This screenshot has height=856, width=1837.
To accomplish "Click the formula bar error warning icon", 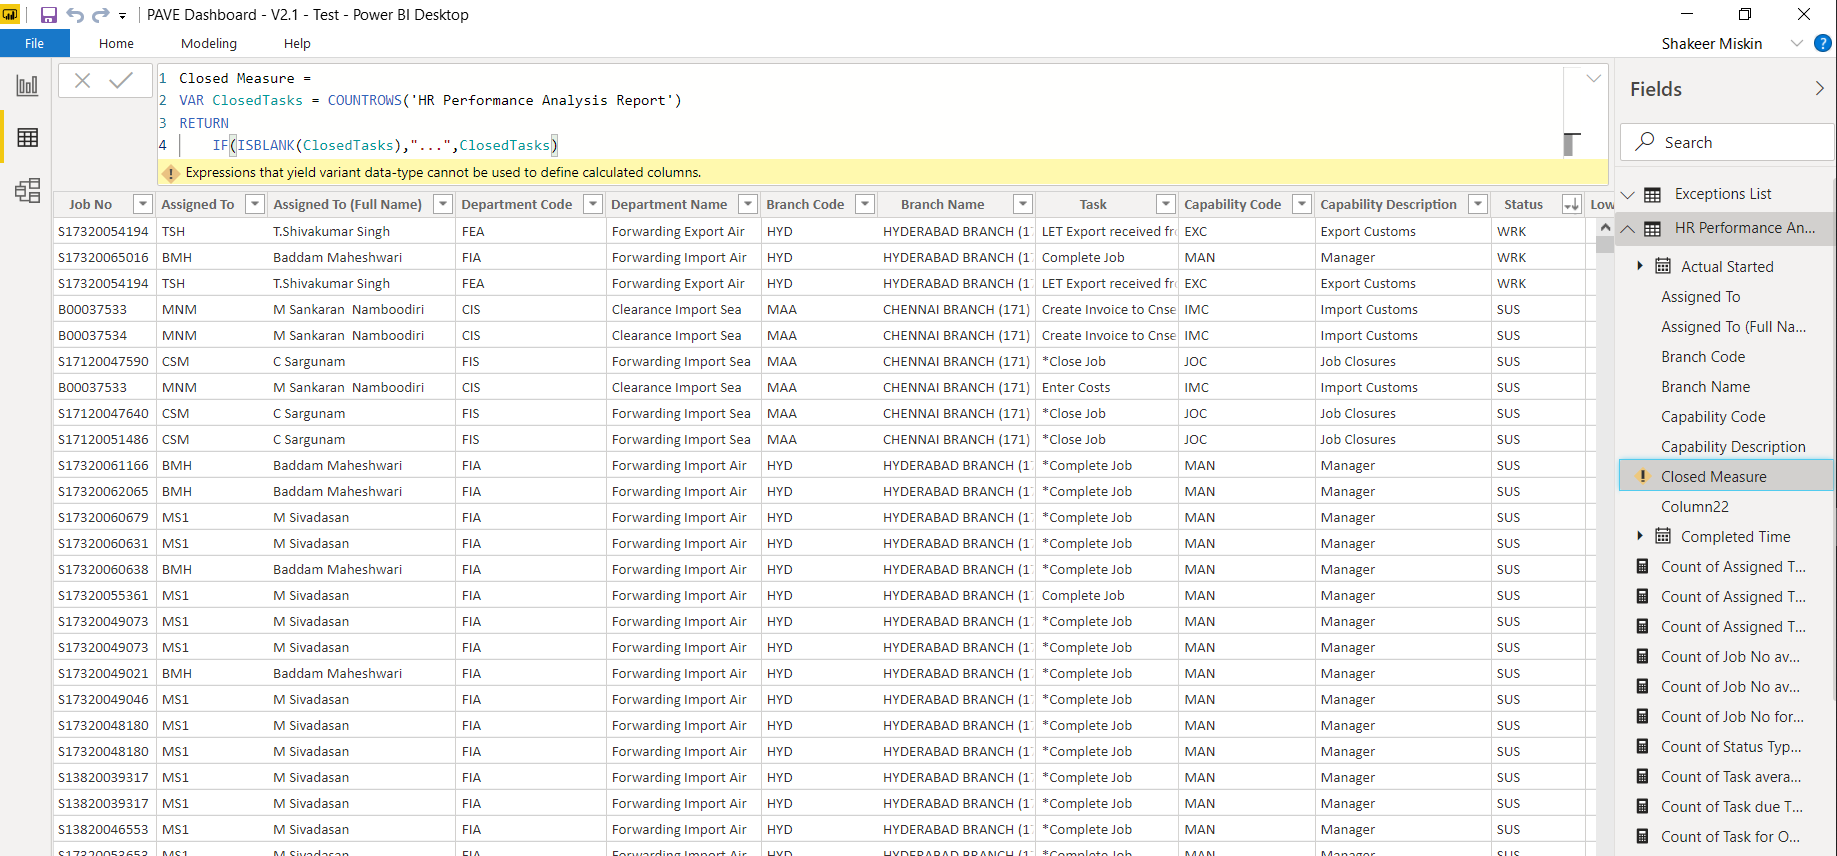I will coord(171,173).
